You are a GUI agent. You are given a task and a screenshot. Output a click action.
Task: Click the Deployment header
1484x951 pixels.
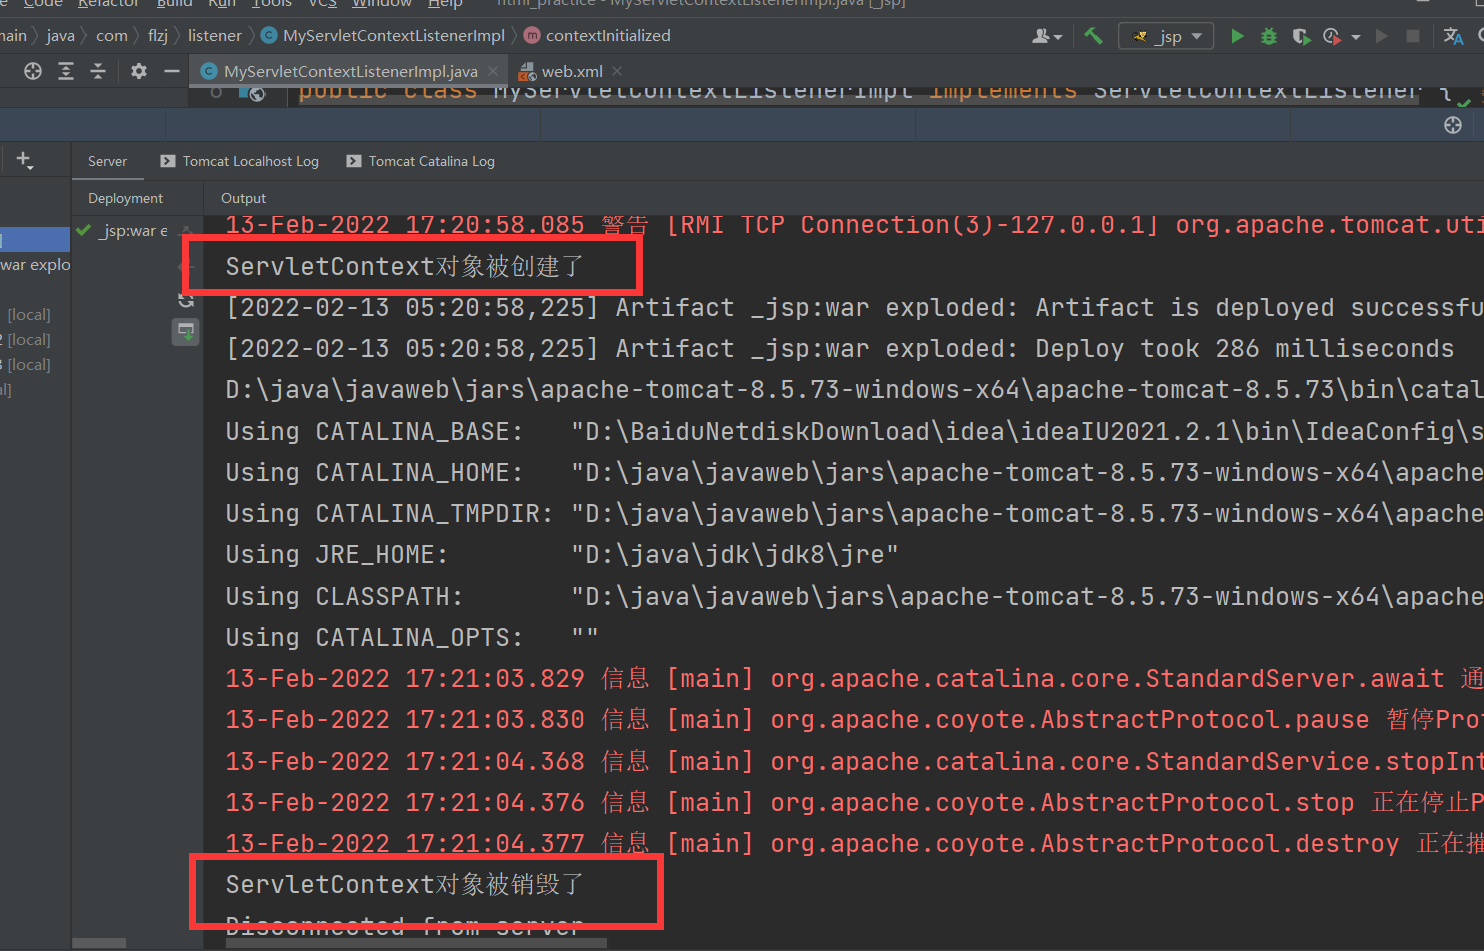coord(125,198)
